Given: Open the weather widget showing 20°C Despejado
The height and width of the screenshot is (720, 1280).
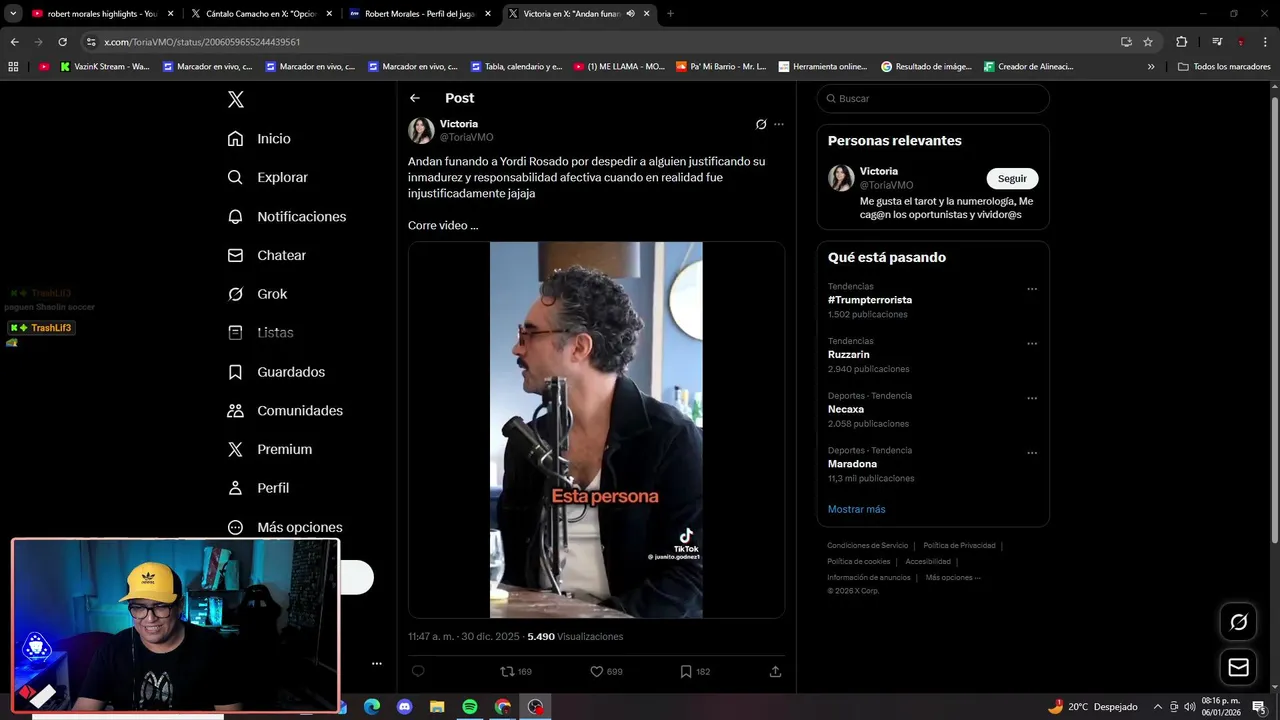Looking at the screenshot, I should 1092,707.
